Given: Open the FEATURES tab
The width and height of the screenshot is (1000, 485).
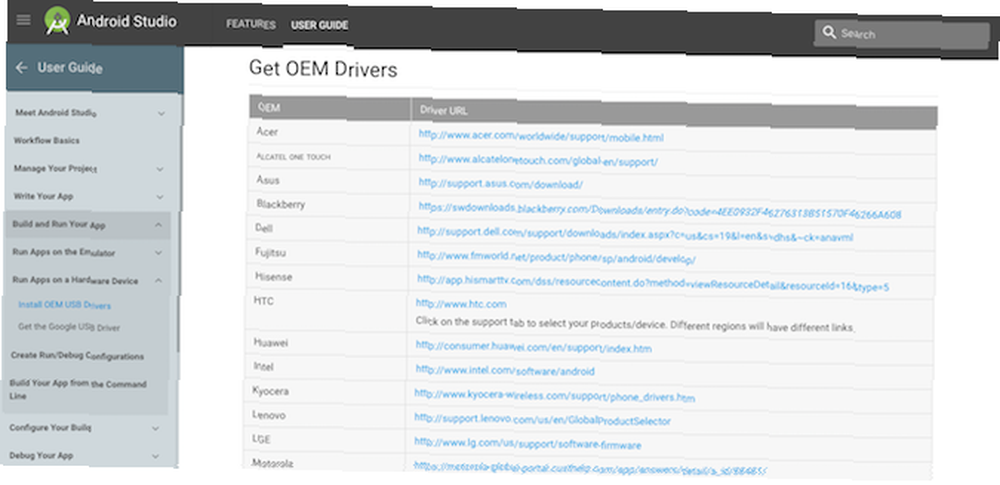Looking at the screenshot, I should pos(251,24).
